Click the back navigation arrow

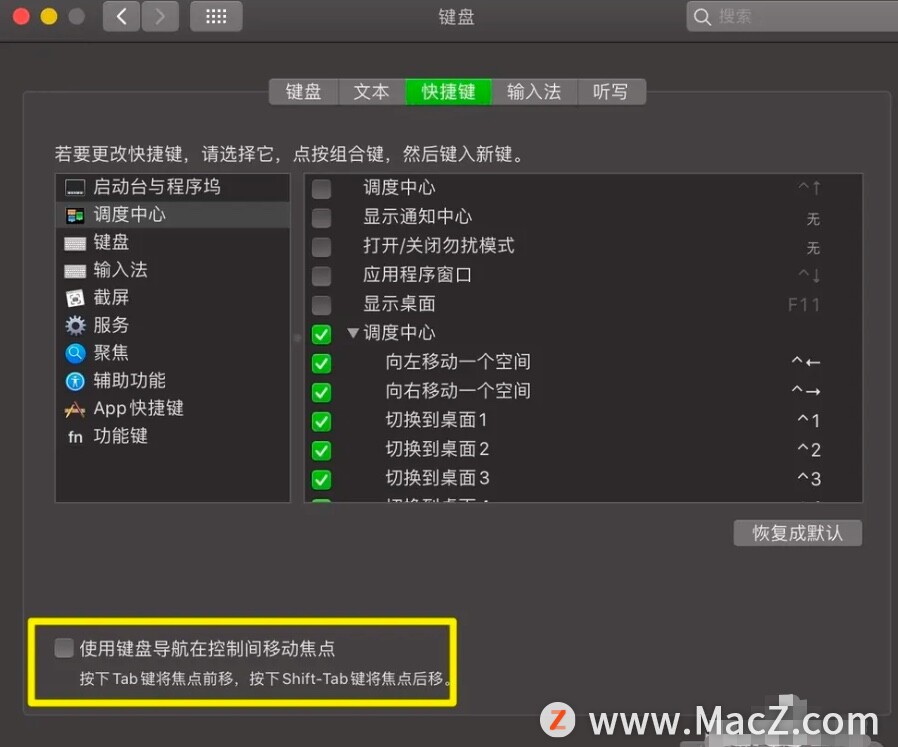tap(121, 17)
